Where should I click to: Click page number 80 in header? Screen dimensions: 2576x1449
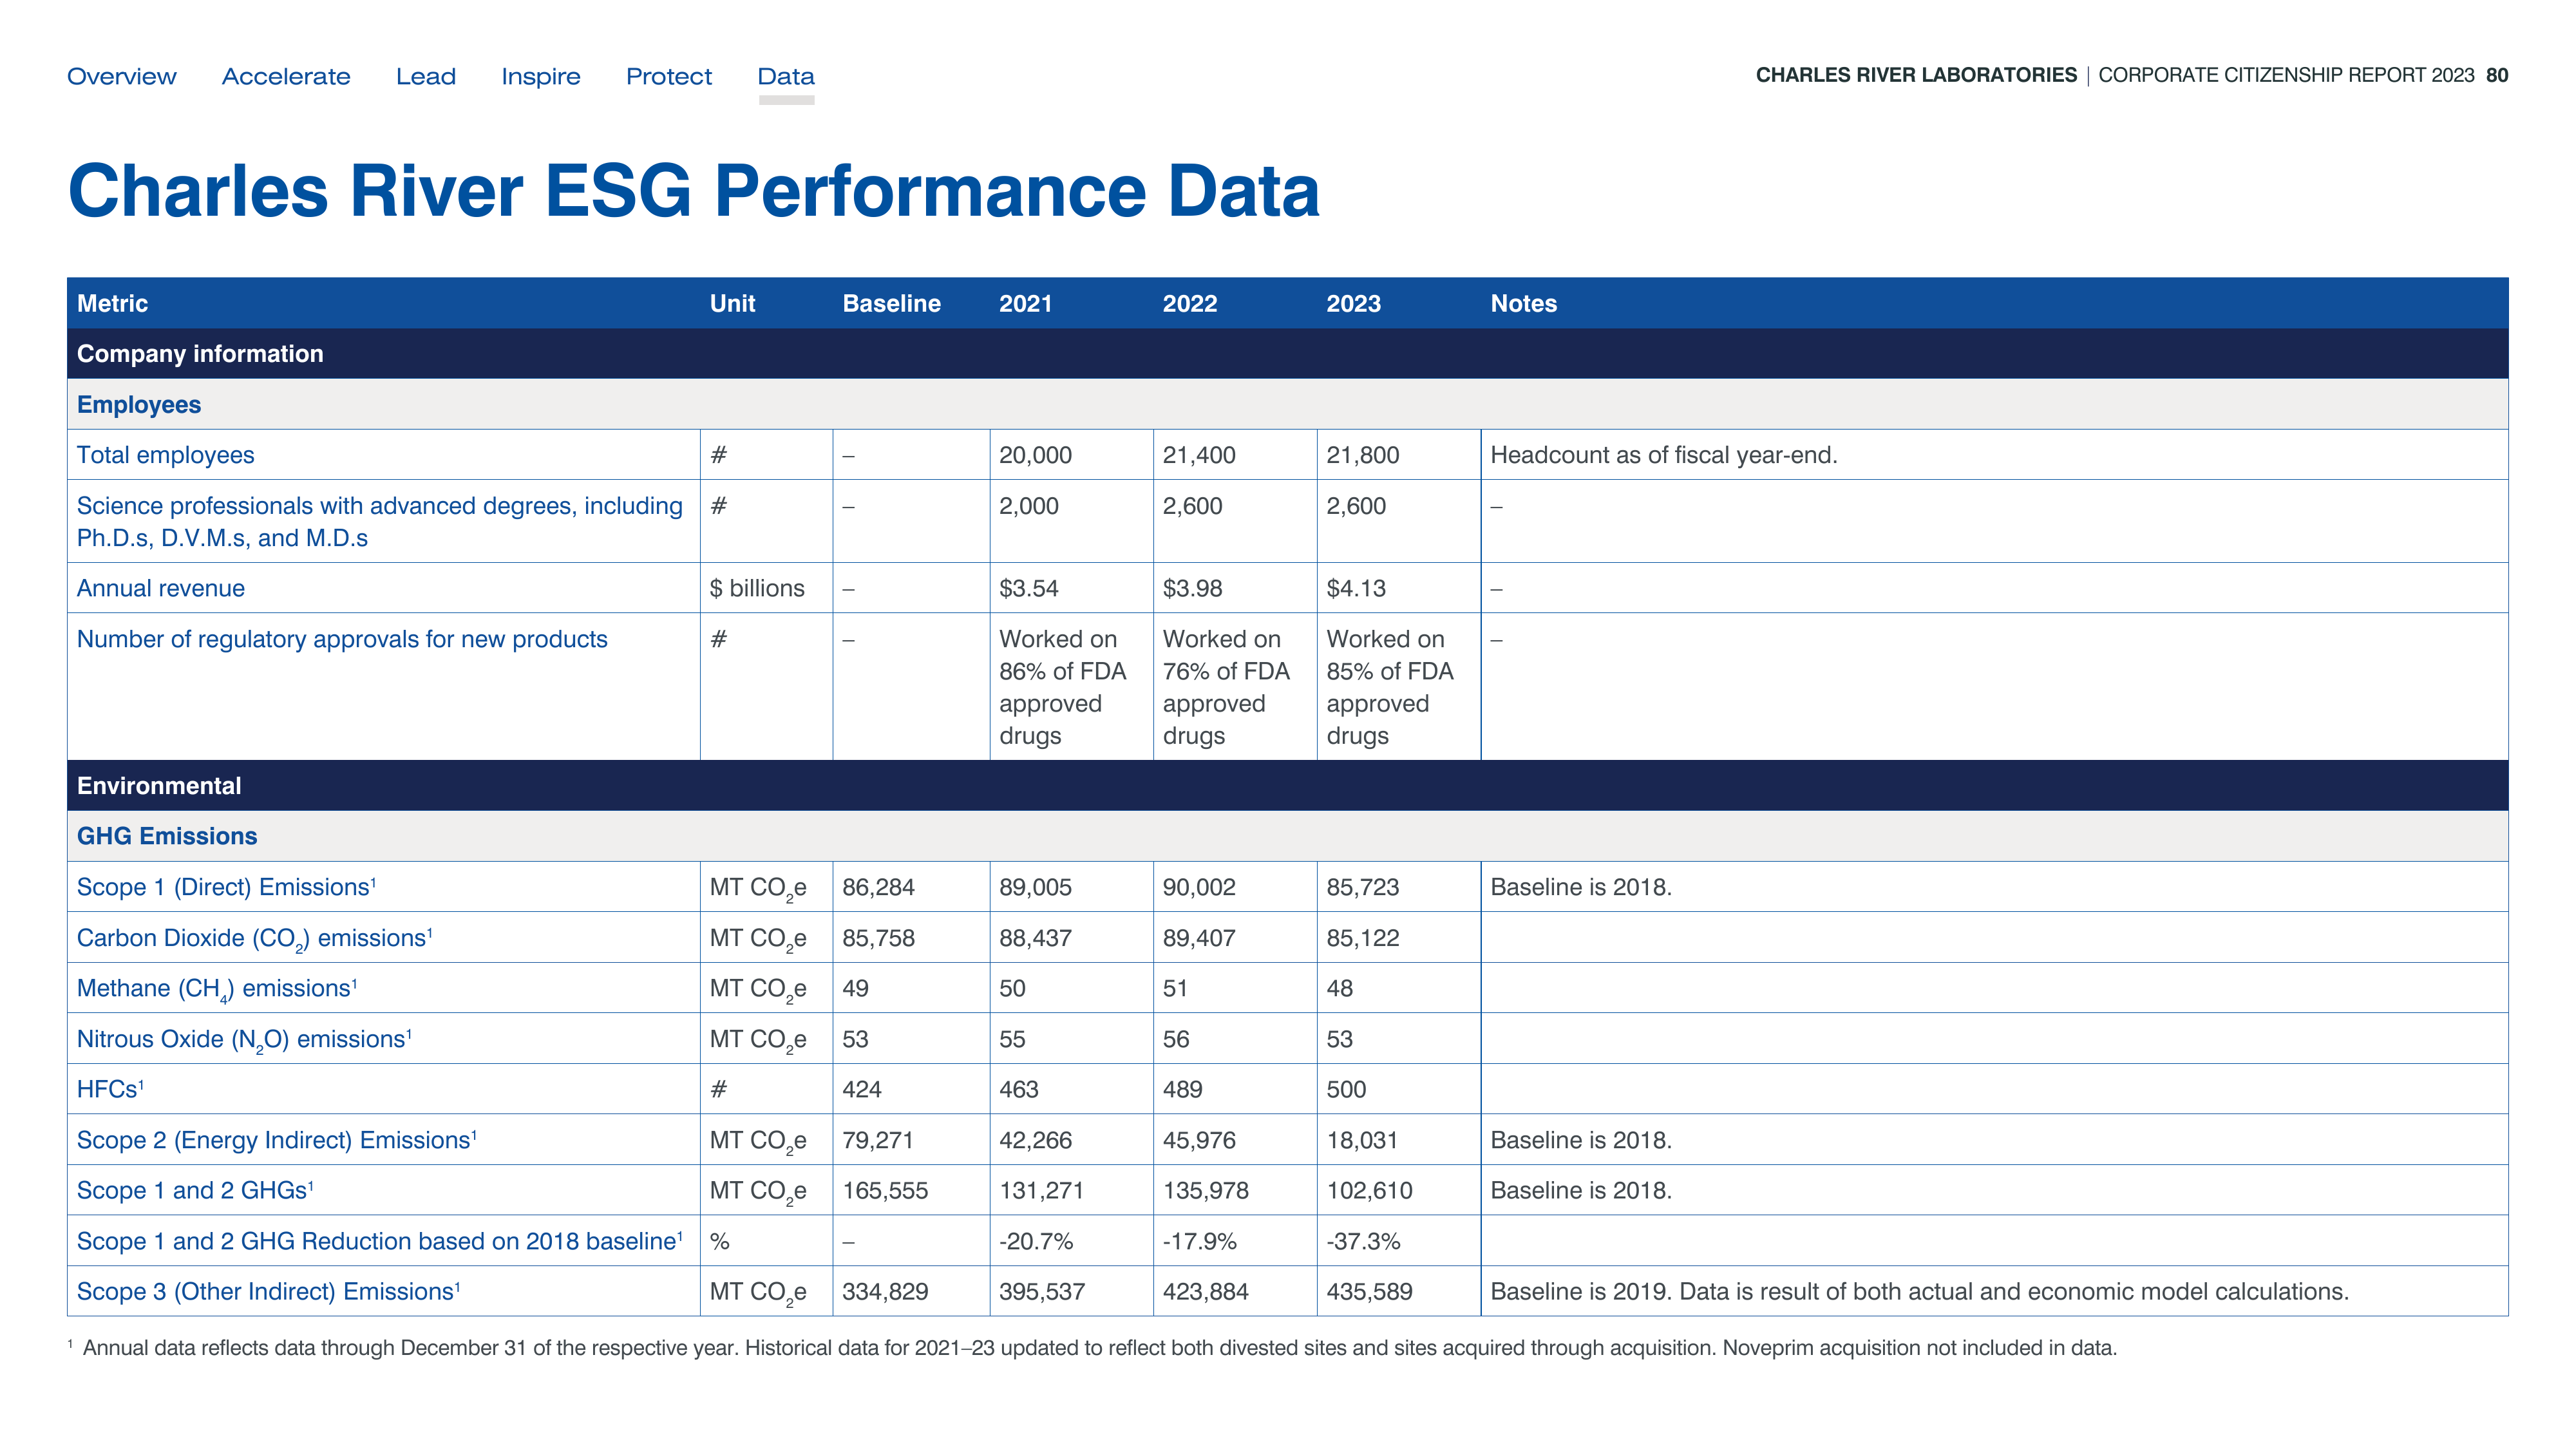pyautogui.click(x=2497, y=75)
